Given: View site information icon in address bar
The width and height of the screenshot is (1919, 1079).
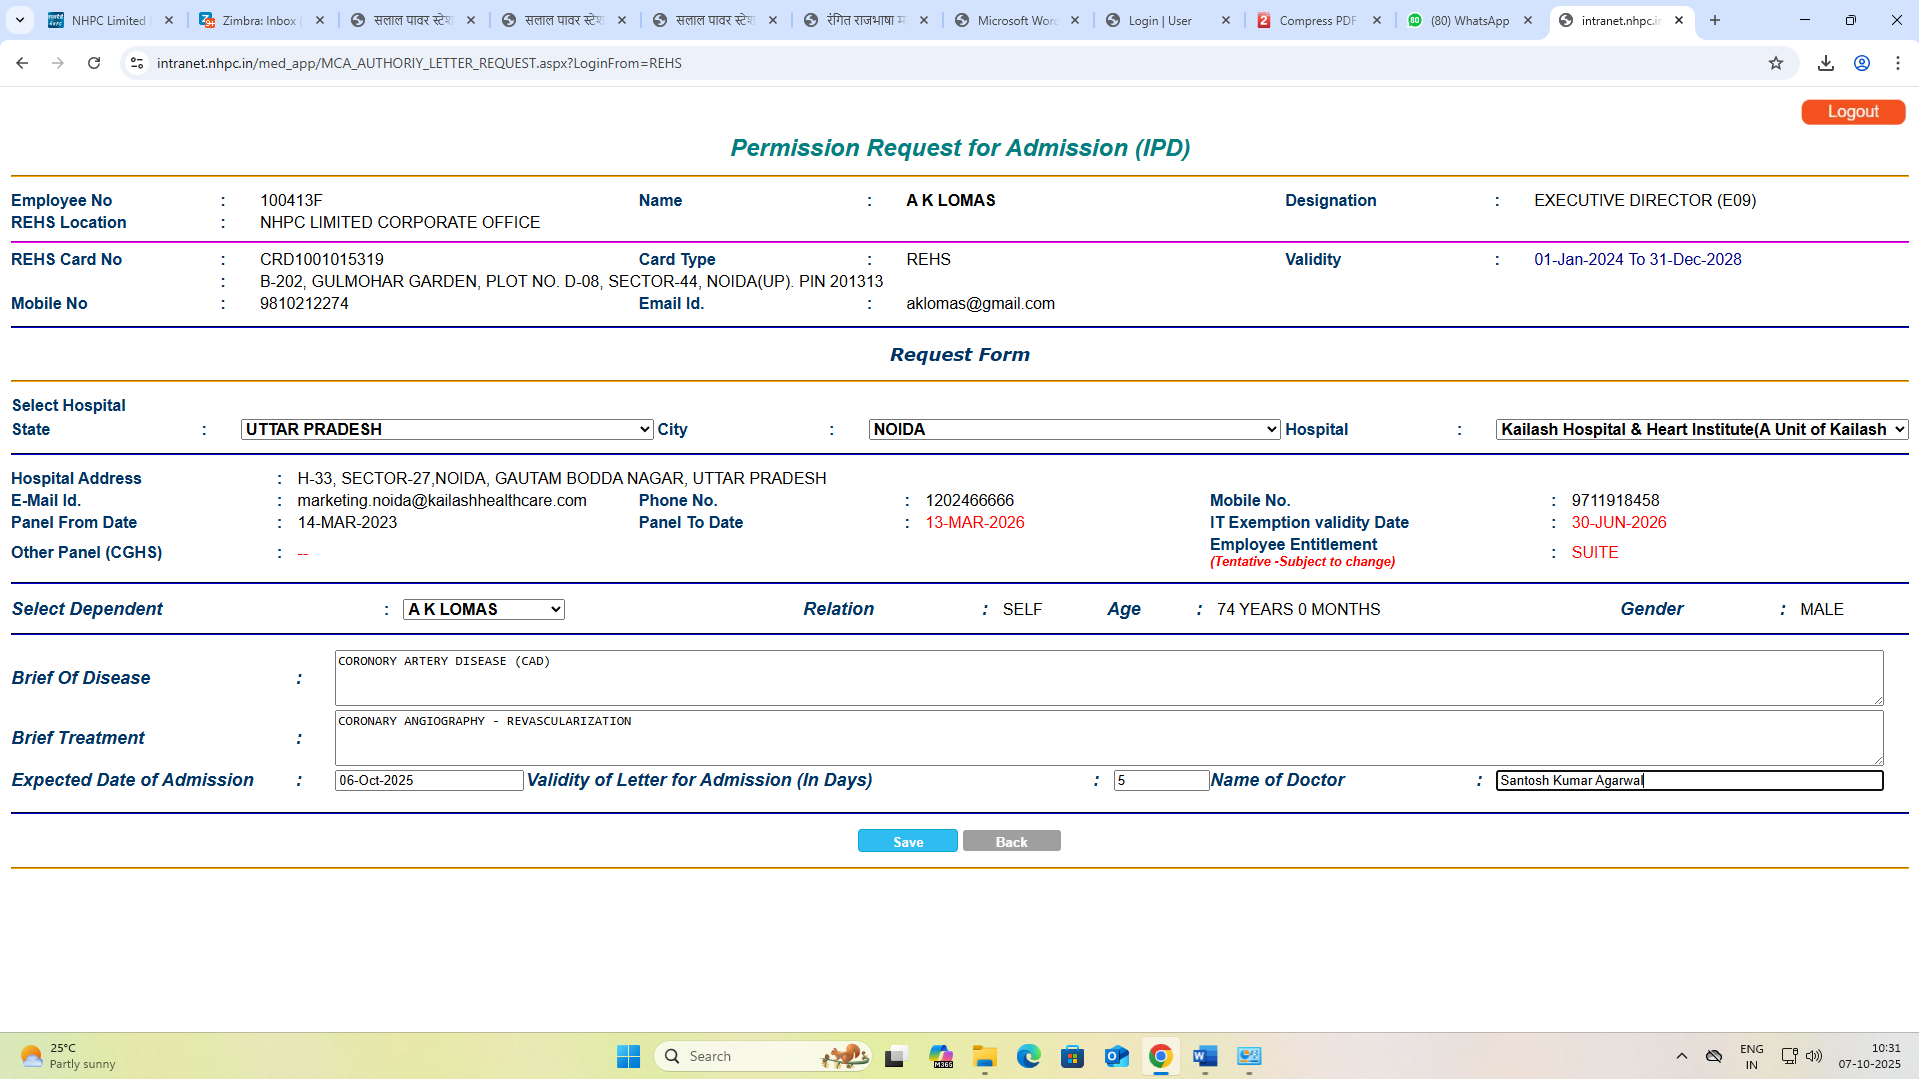Looking at the screenshot, I should click(x=137, y=63).
